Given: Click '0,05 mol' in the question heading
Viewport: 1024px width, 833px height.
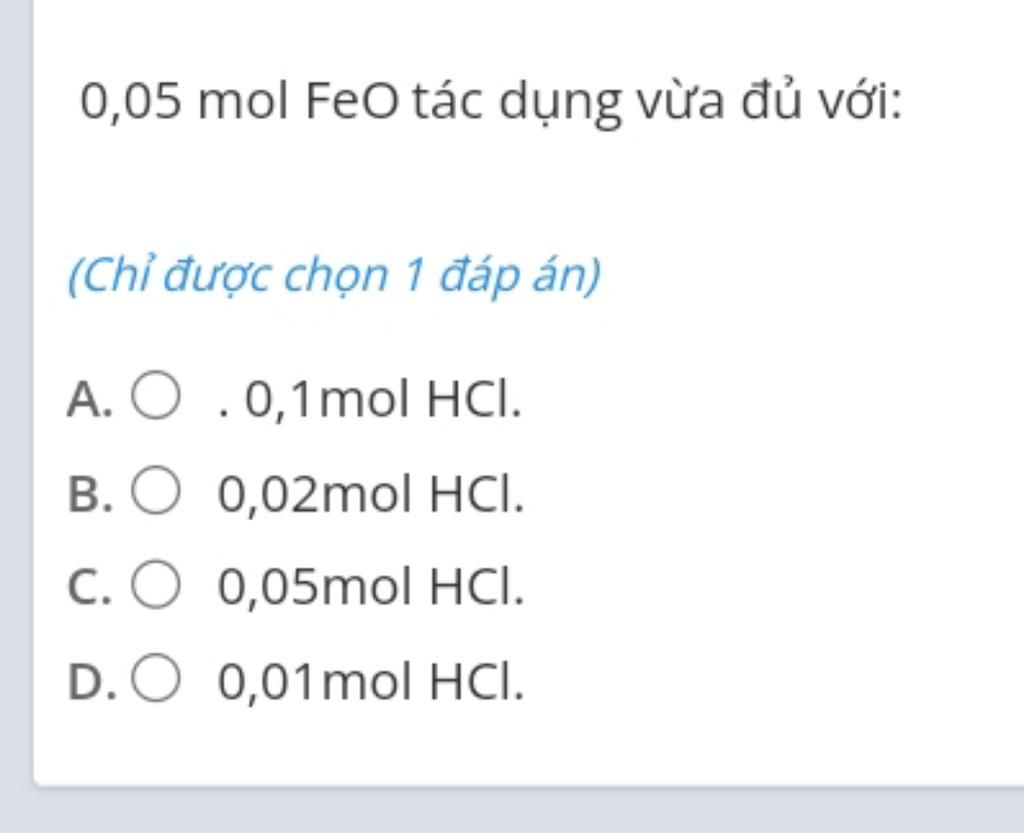Looking at the screenshot, I should click(184, 102).
